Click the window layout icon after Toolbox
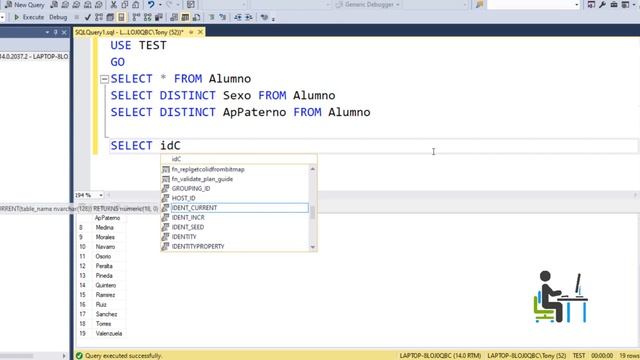This screenshot has width=640, height=360. click(x=625, y=4)
